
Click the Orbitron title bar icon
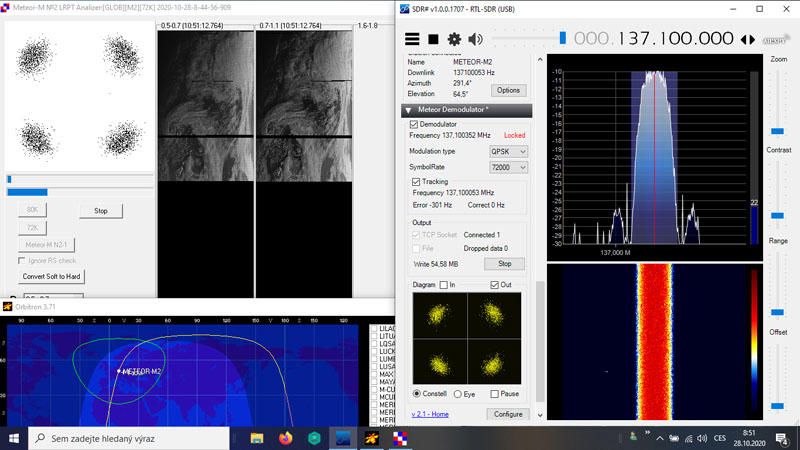[7, 307]
